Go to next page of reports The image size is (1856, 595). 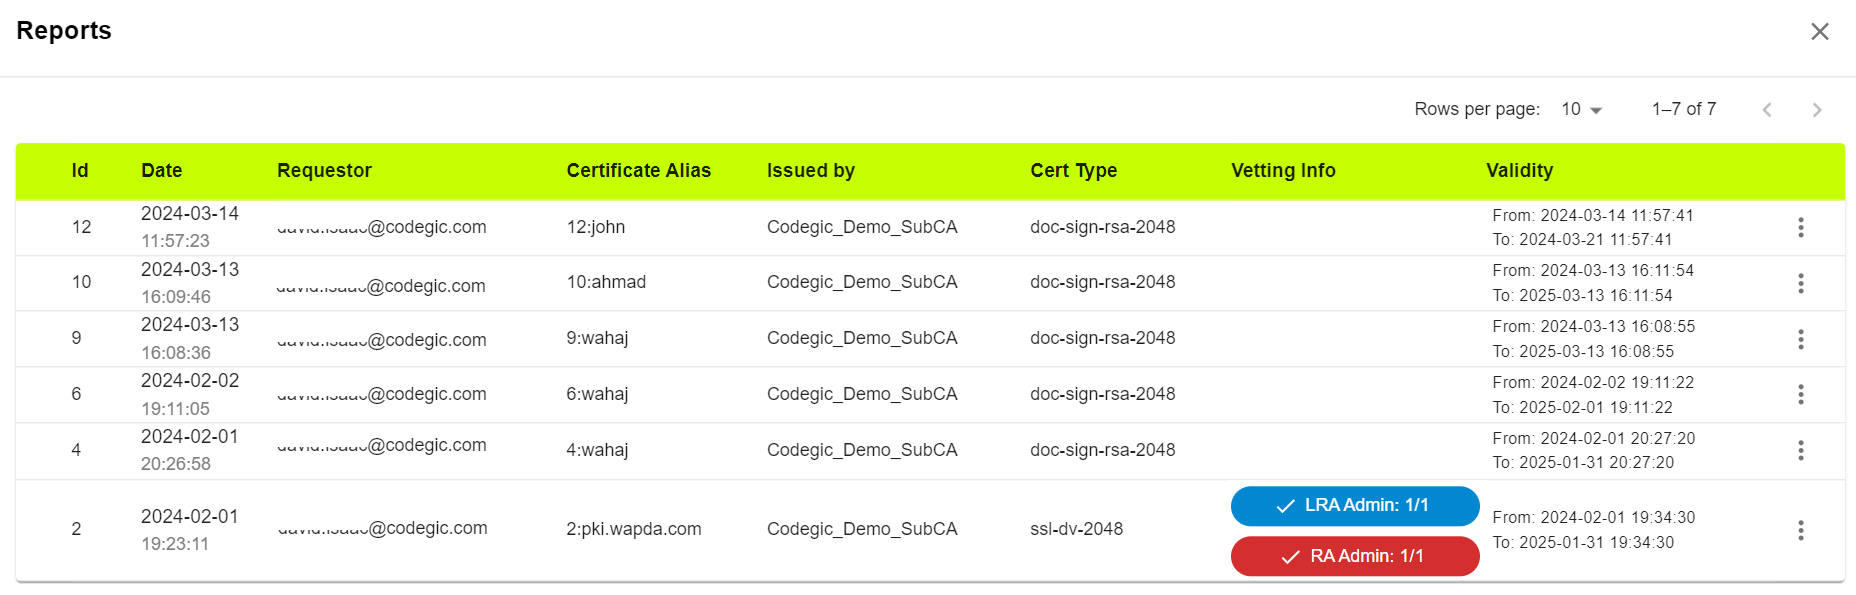[x=1816, y=110]
